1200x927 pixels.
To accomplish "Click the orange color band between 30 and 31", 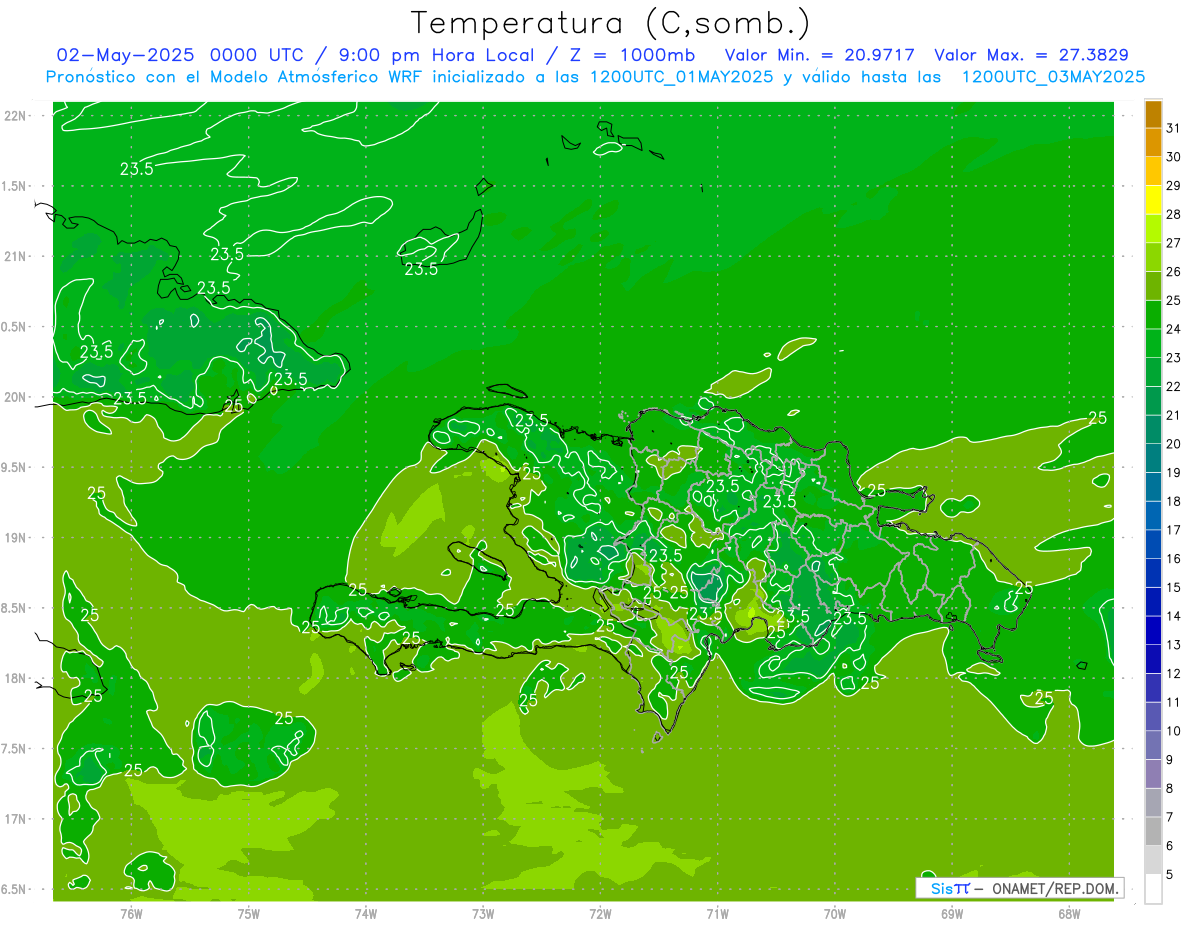I will point(1153,143).
